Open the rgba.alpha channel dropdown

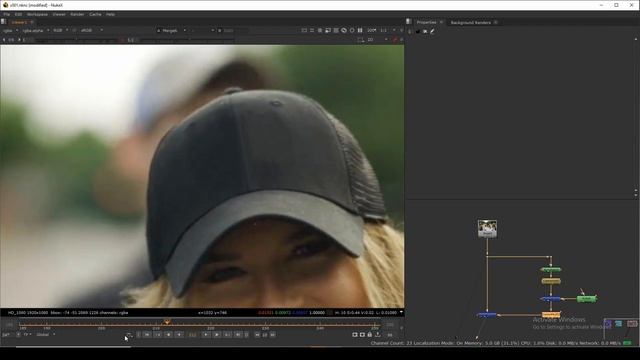click(x=36, y=31)
